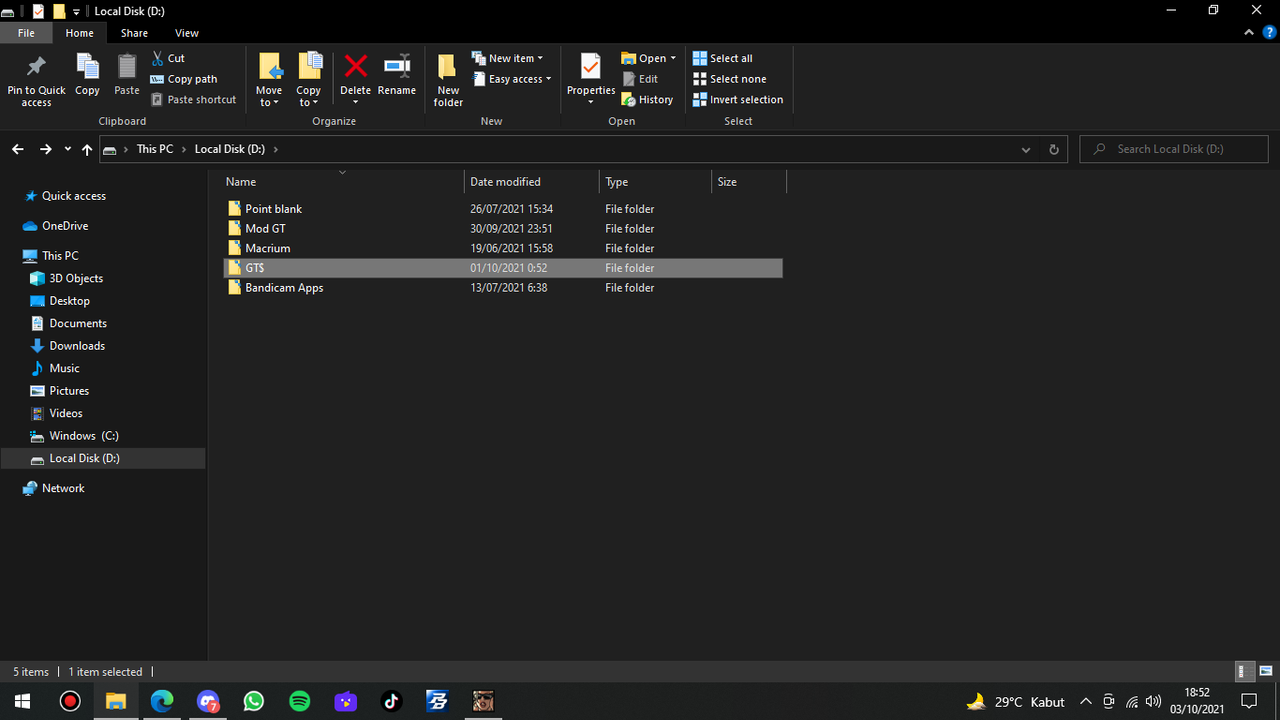Open the Move to dropdown

269,80
